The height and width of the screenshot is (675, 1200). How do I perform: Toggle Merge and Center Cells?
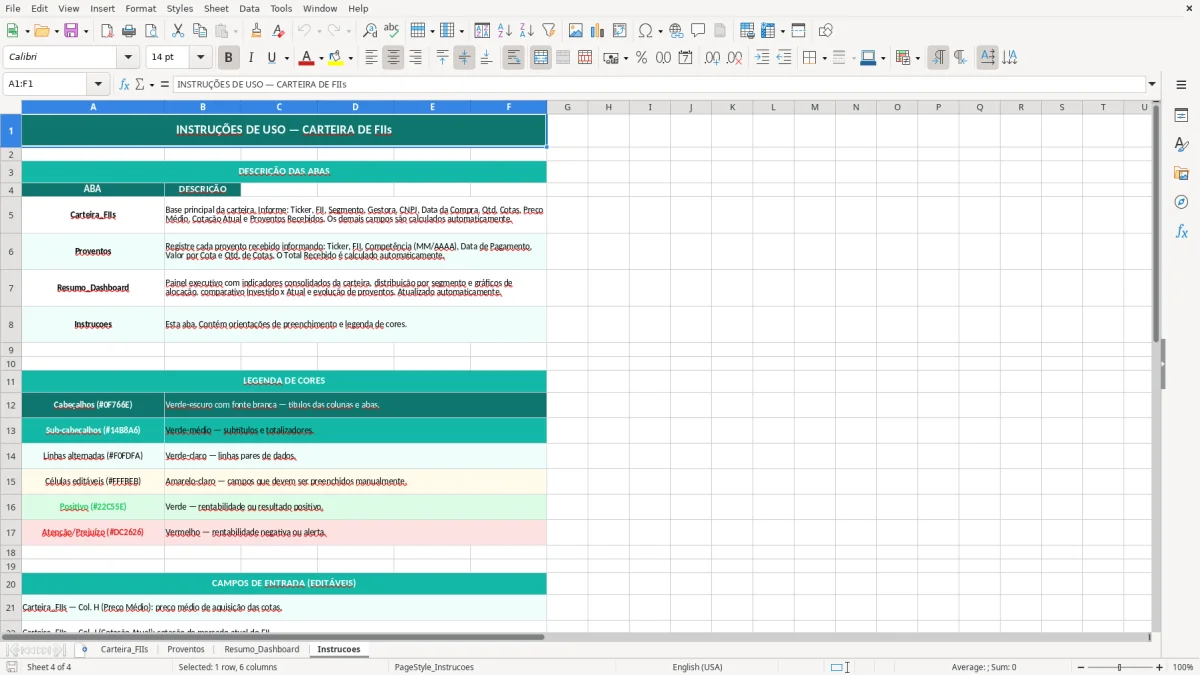pos(540,58)
